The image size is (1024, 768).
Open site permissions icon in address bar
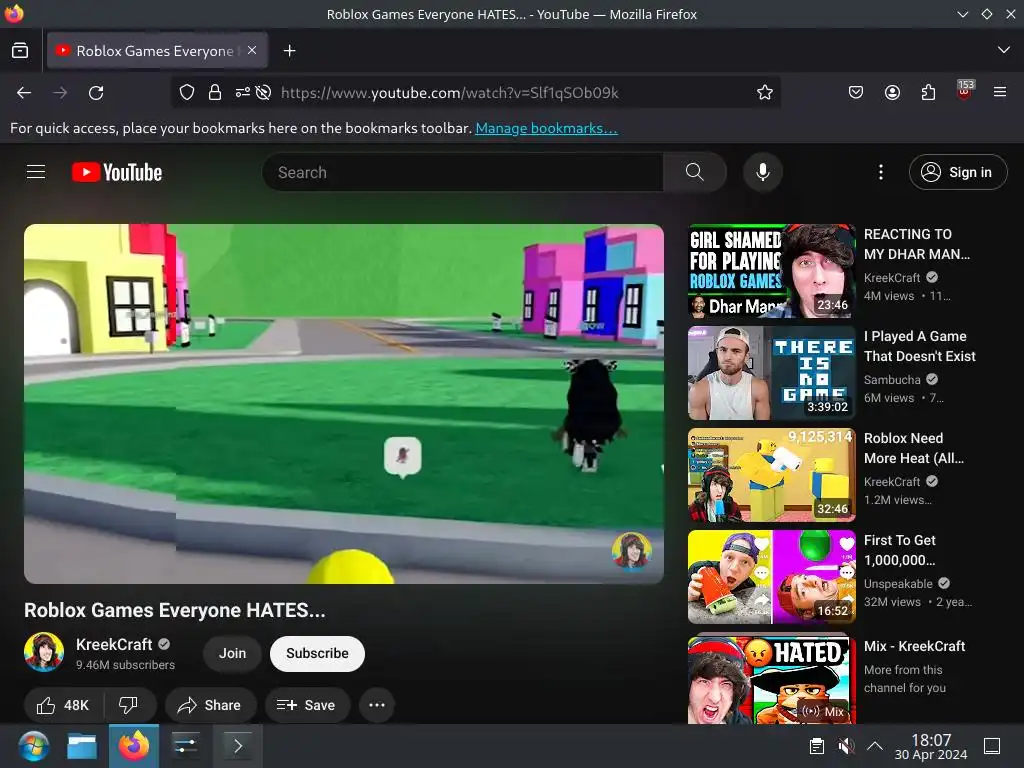coord(242,93)
